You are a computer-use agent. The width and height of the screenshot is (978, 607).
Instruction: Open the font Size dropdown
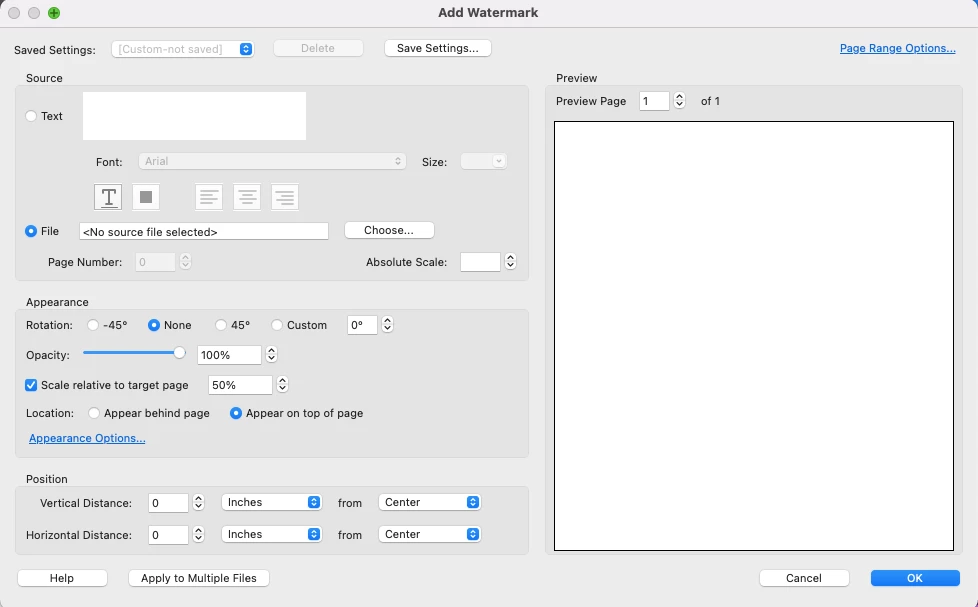[483, 161]
